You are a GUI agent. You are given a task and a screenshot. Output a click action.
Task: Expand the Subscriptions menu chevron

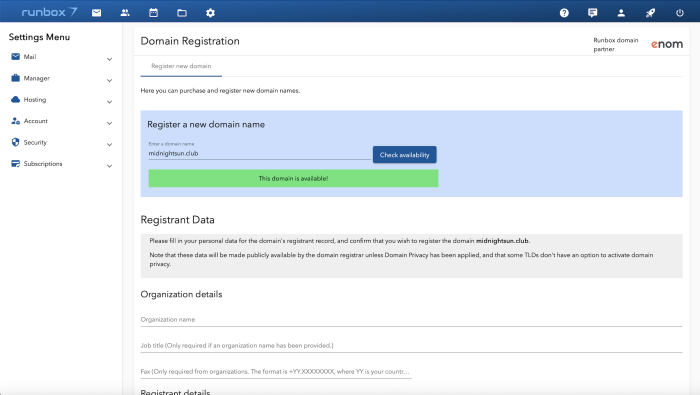click(109, 166)
